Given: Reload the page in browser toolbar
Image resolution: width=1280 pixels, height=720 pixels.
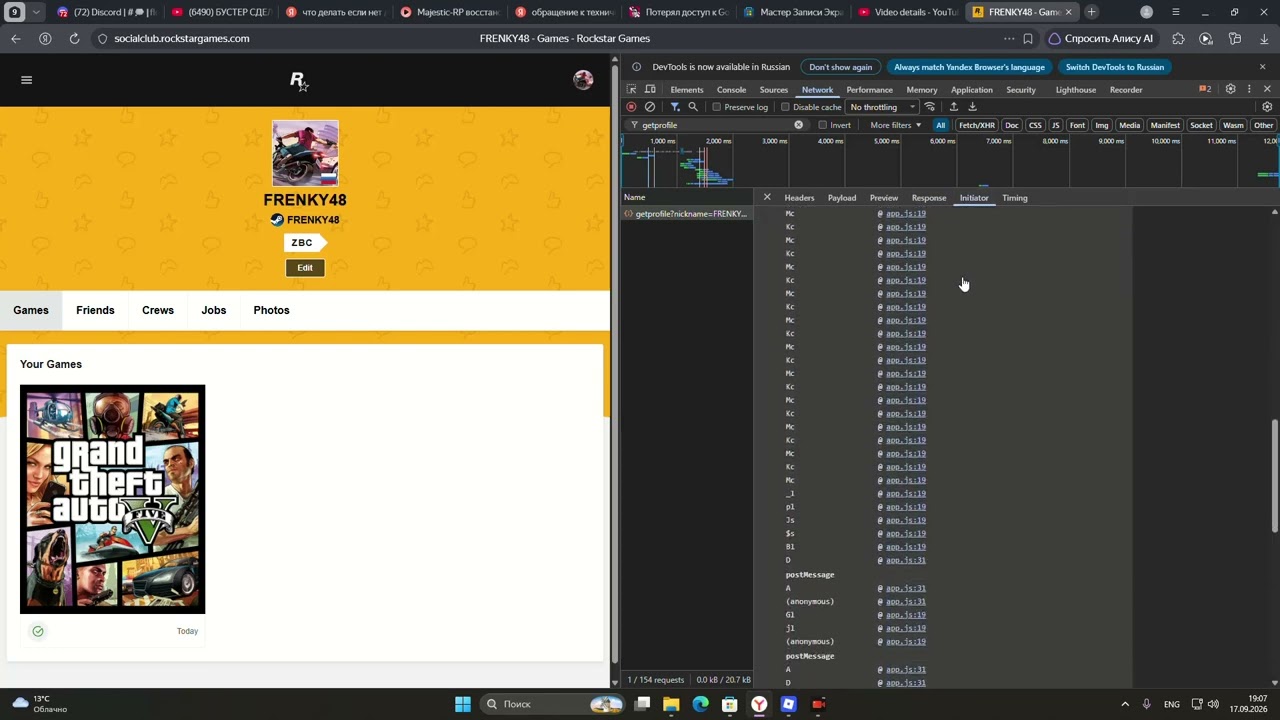Looking at the screenshot, I should tap(74, 38).
